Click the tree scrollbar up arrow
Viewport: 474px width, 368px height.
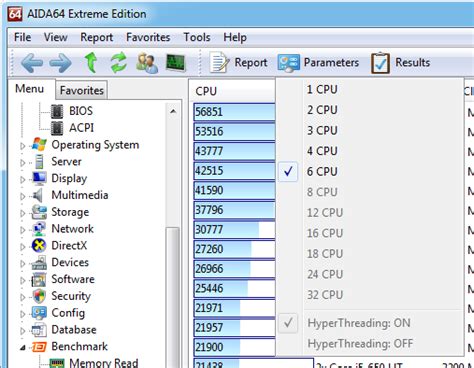click(173, 111)
